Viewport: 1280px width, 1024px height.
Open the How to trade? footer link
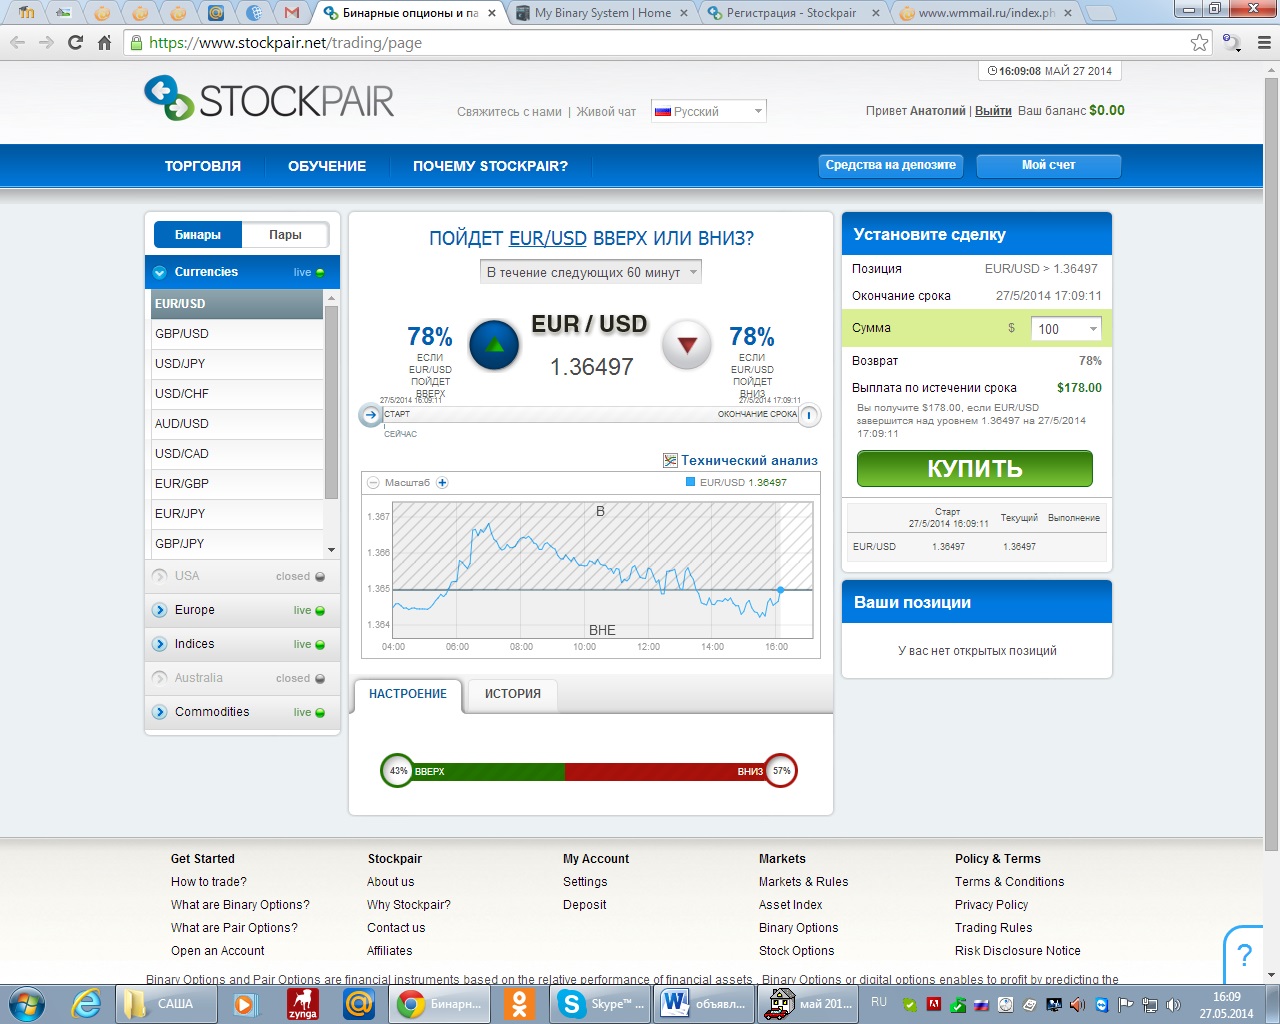pos(209,882)
